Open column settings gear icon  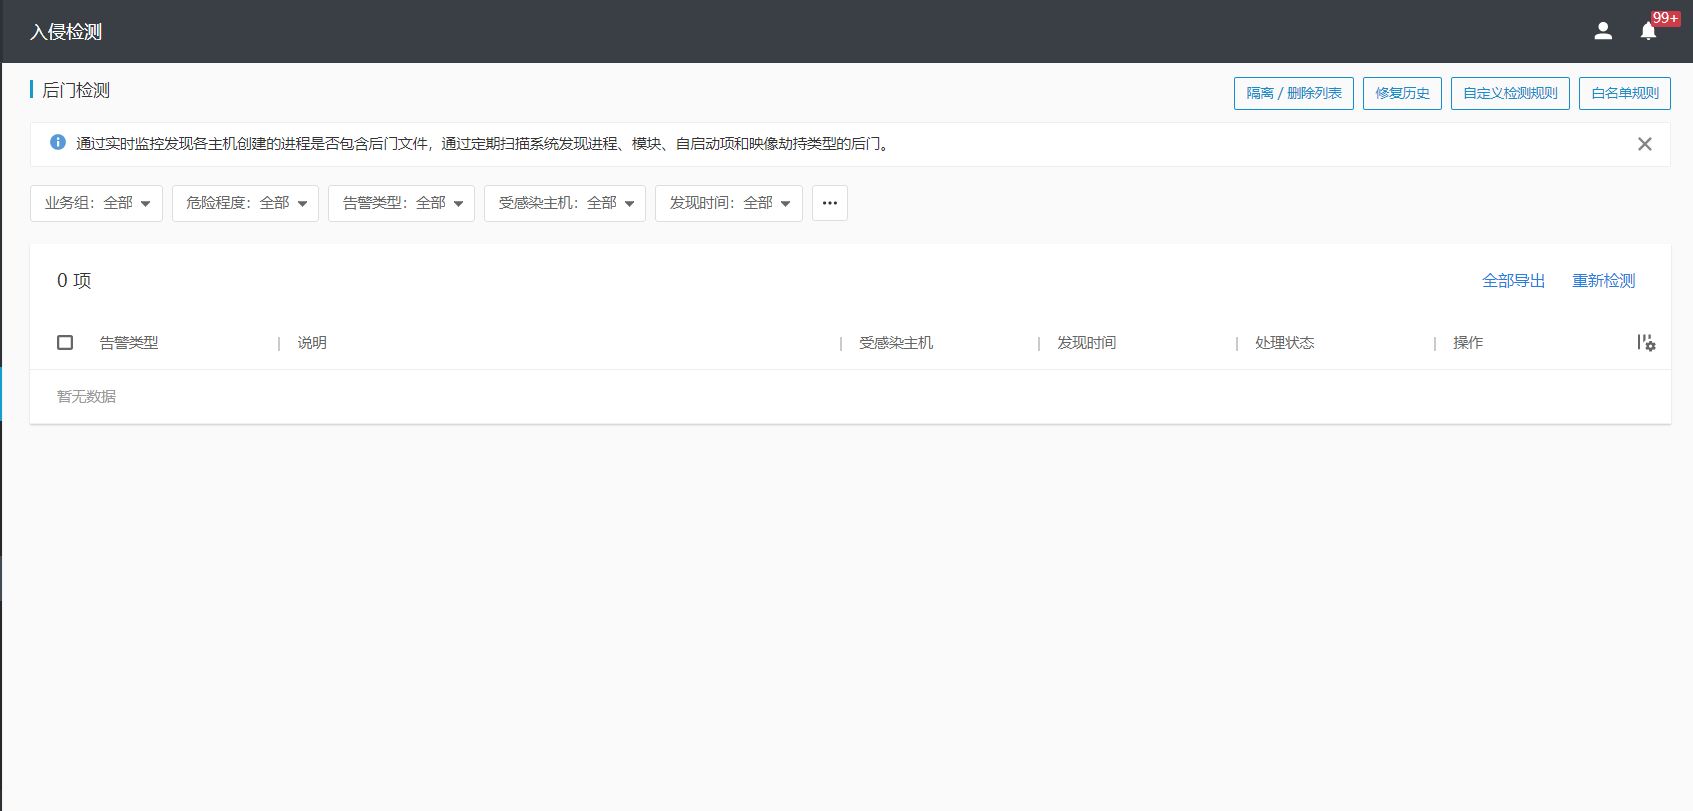[x=1646, y=343]
